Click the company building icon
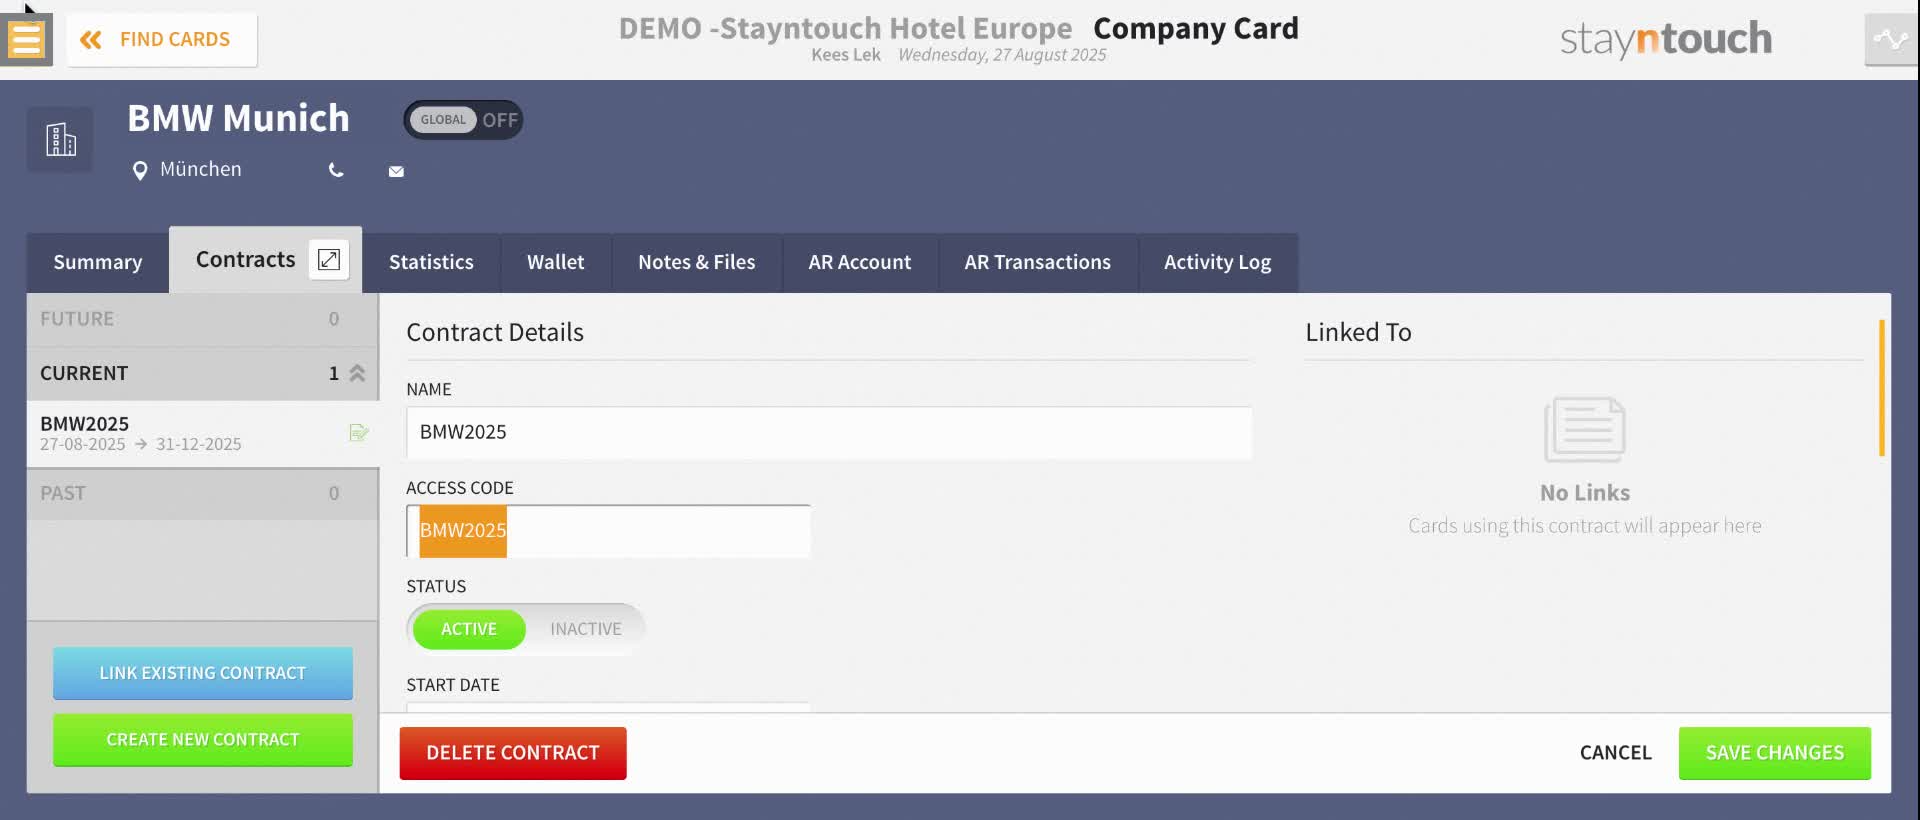Screen dimensions: 1920x820 (x=60, y=139)
